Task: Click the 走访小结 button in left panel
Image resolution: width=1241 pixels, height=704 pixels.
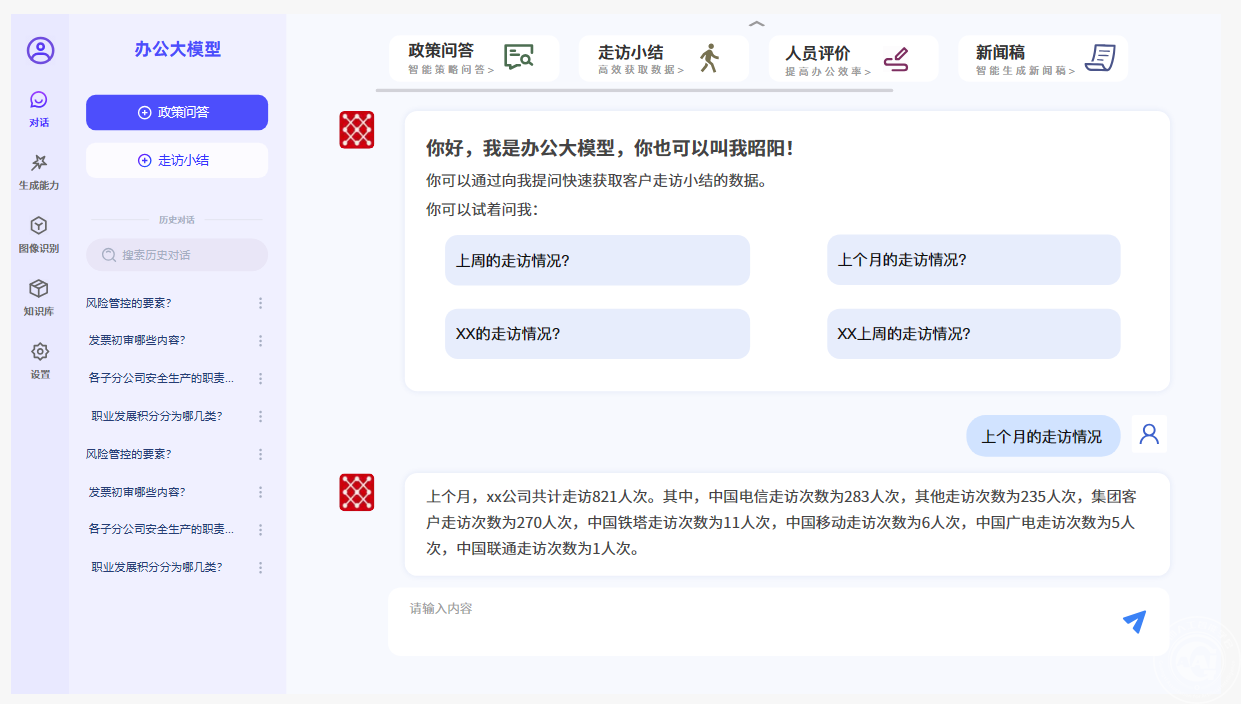Action: click(177, 160)
